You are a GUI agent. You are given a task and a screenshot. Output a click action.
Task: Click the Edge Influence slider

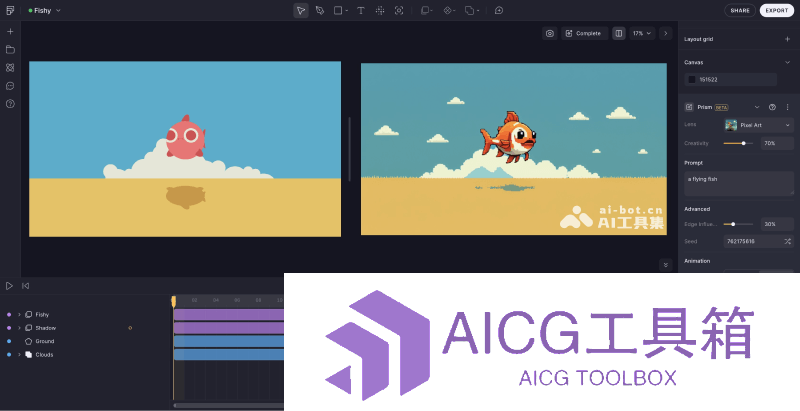point(738,224)
